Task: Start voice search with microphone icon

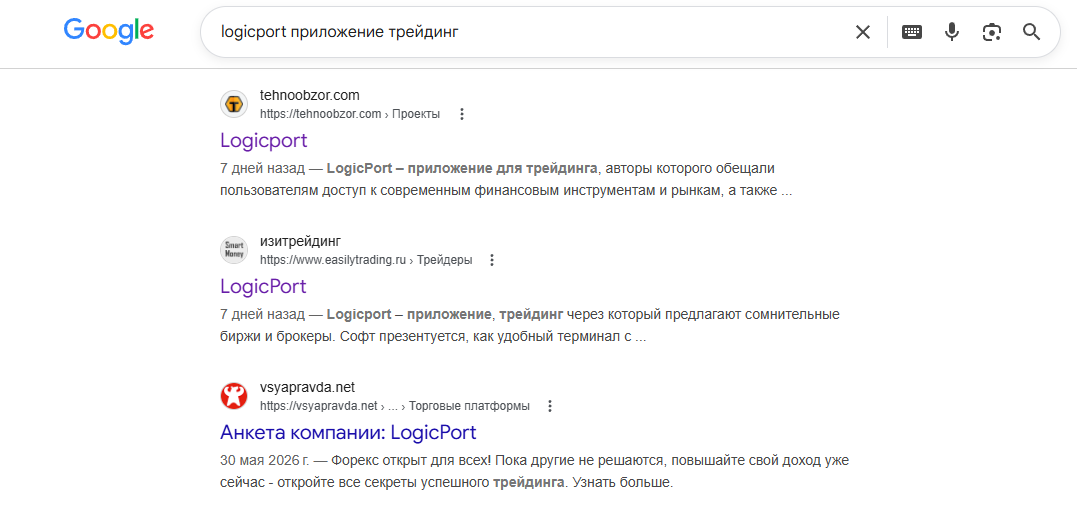Action: point(951,32)
